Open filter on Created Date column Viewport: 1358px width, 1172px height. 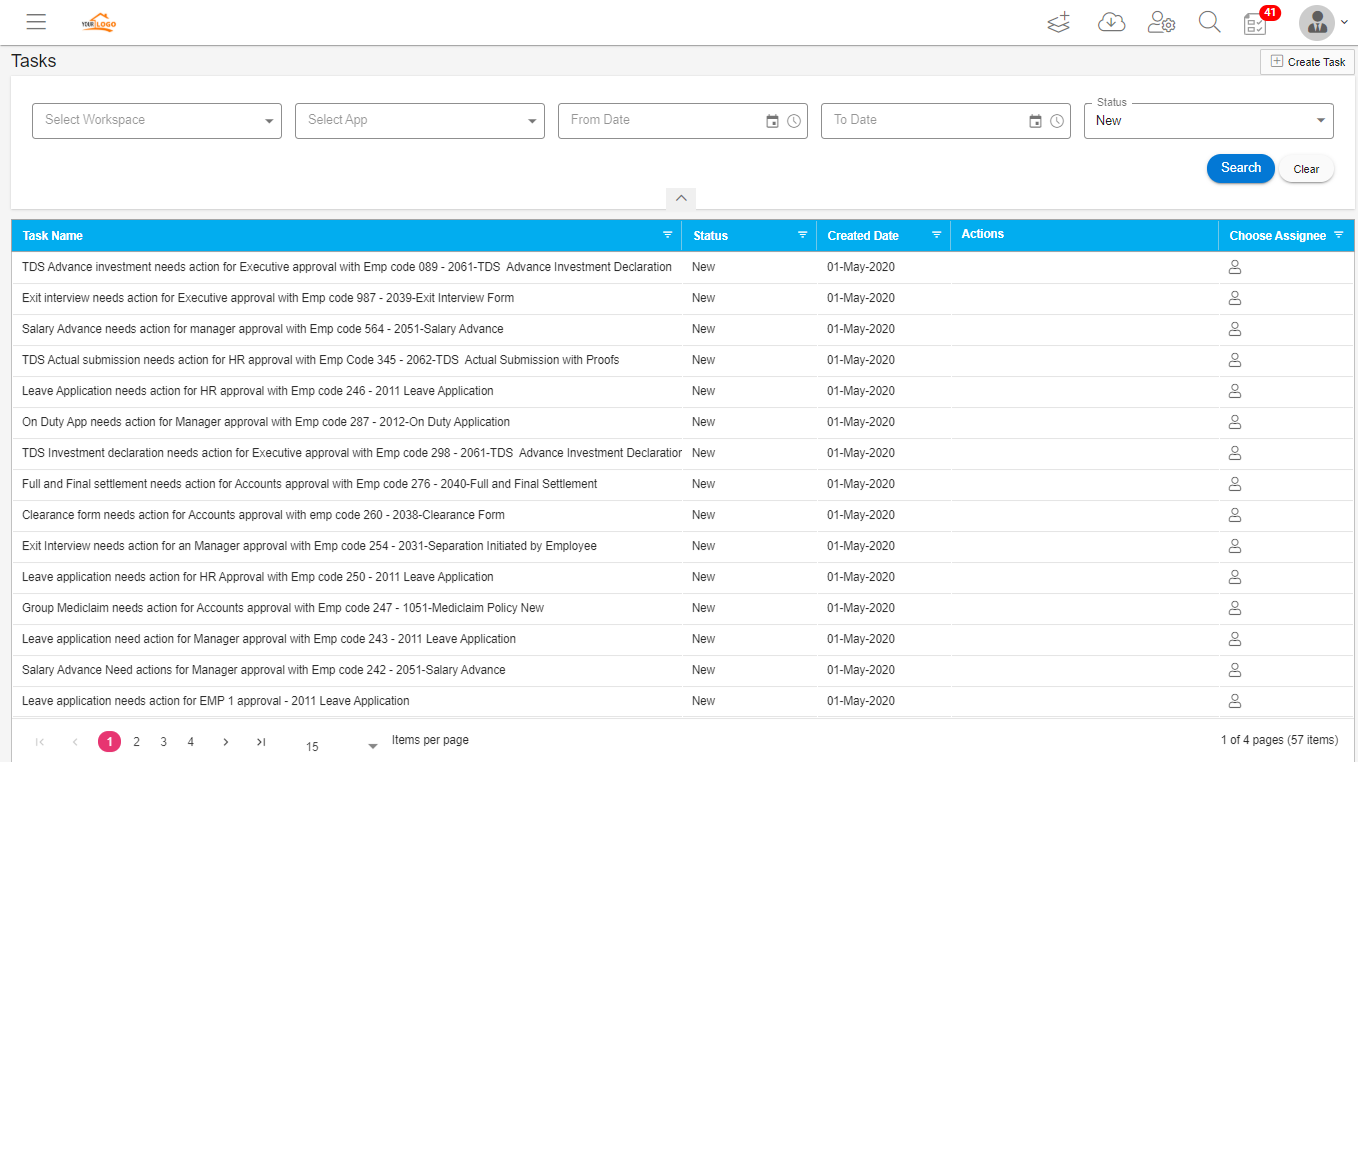[x=936, y=235]
